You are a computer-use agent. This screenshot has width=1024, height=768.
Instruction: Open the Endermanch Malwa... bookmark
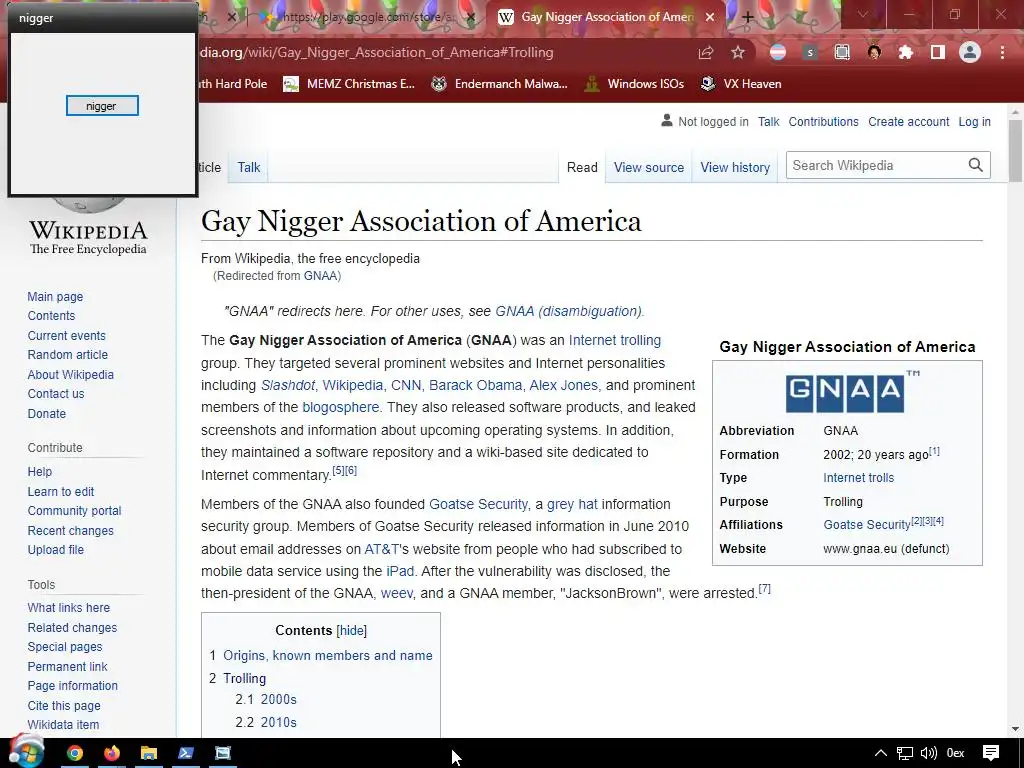499,84
